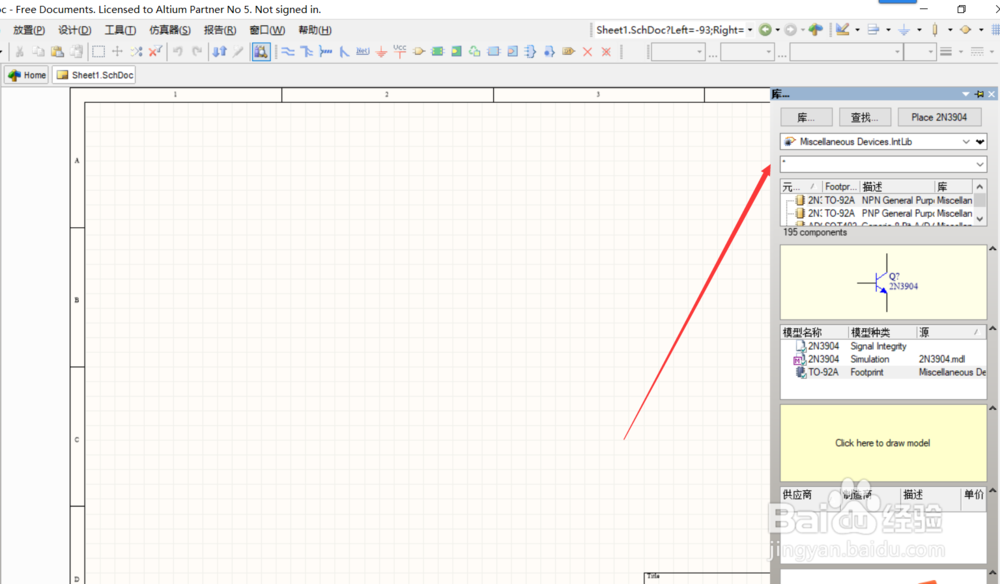Click the Place 2N3904 button

click(939, 117)
